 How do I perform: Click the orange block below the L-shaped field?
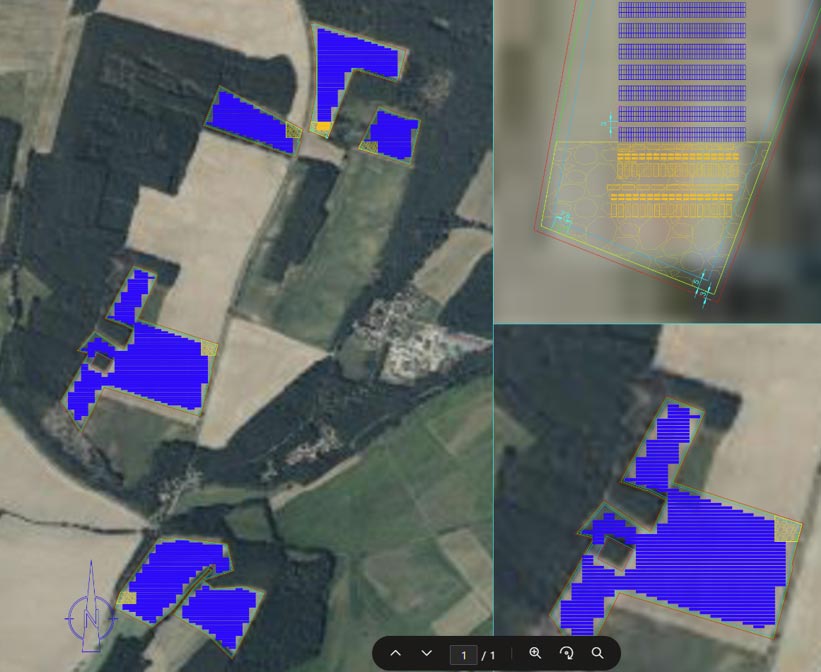(323, 128)
